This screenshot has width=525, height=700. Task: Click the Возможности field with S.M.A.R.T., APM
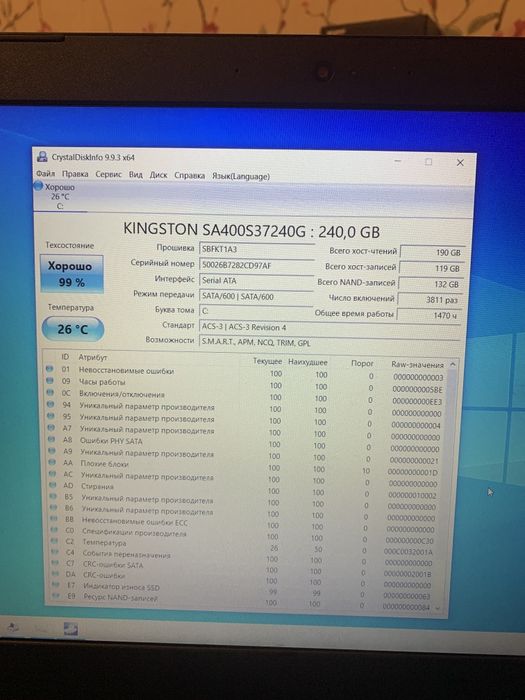329,343
